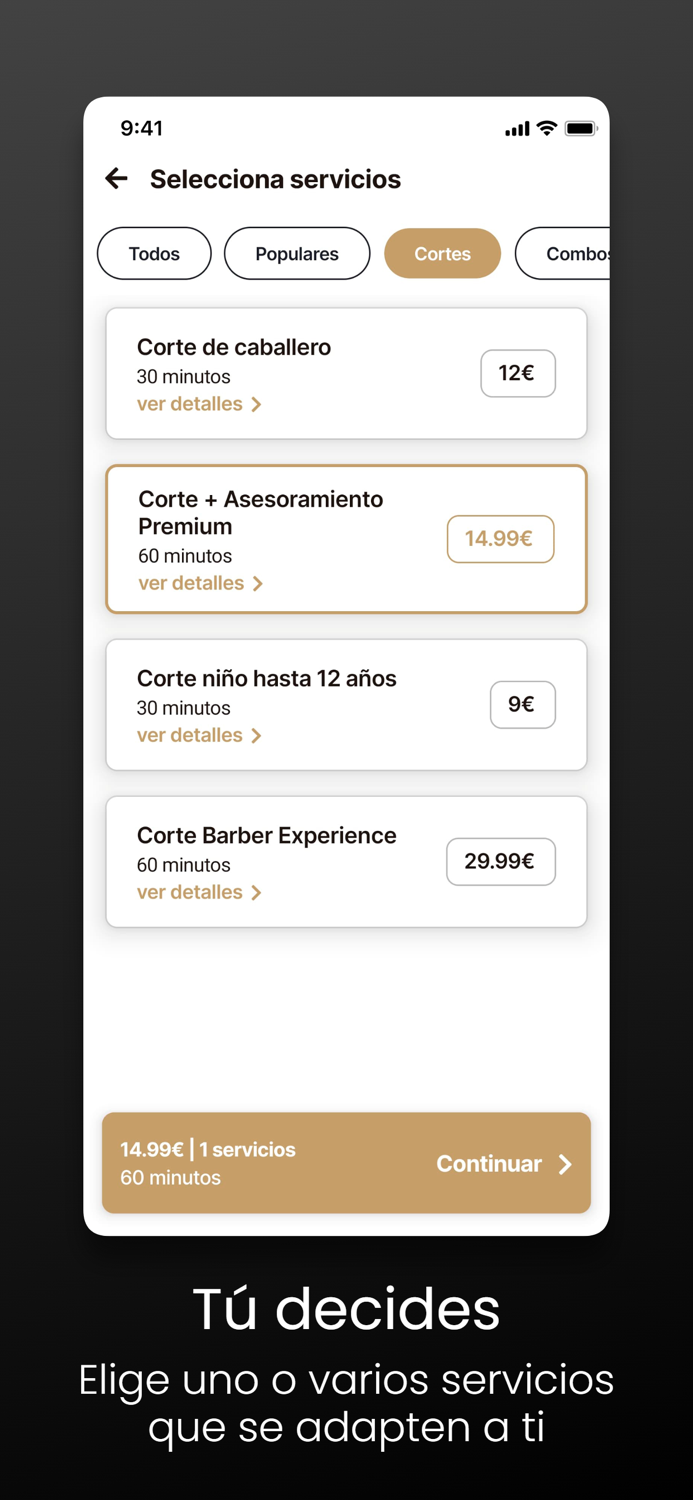Tap the chevron next to Corte Barber Experience details

click(257, 891)
